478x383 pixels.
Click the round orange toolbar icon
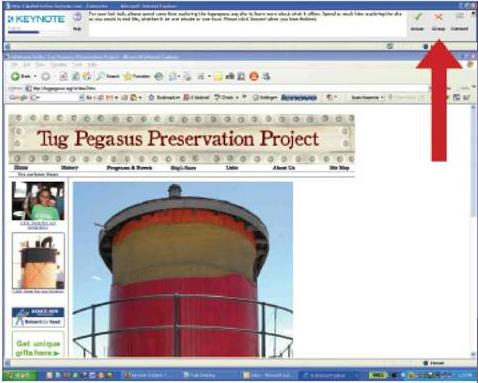click(254, 76)
